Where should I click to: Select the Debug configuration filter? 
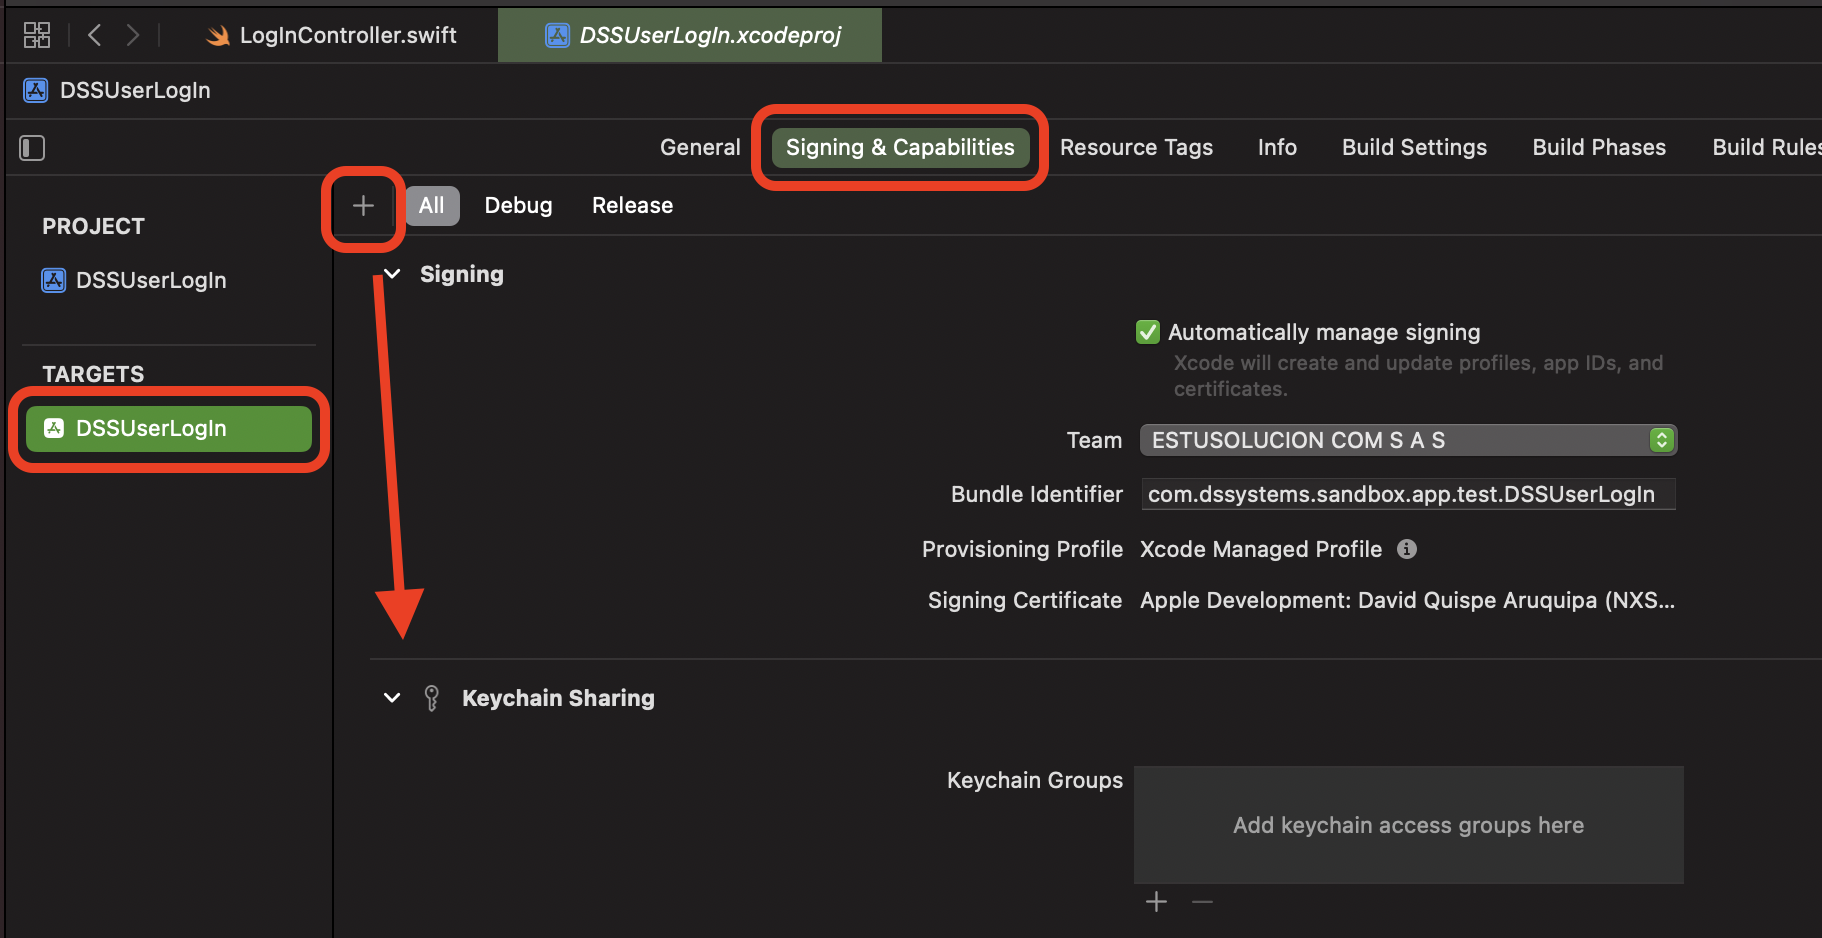click(x=518, y=206)
